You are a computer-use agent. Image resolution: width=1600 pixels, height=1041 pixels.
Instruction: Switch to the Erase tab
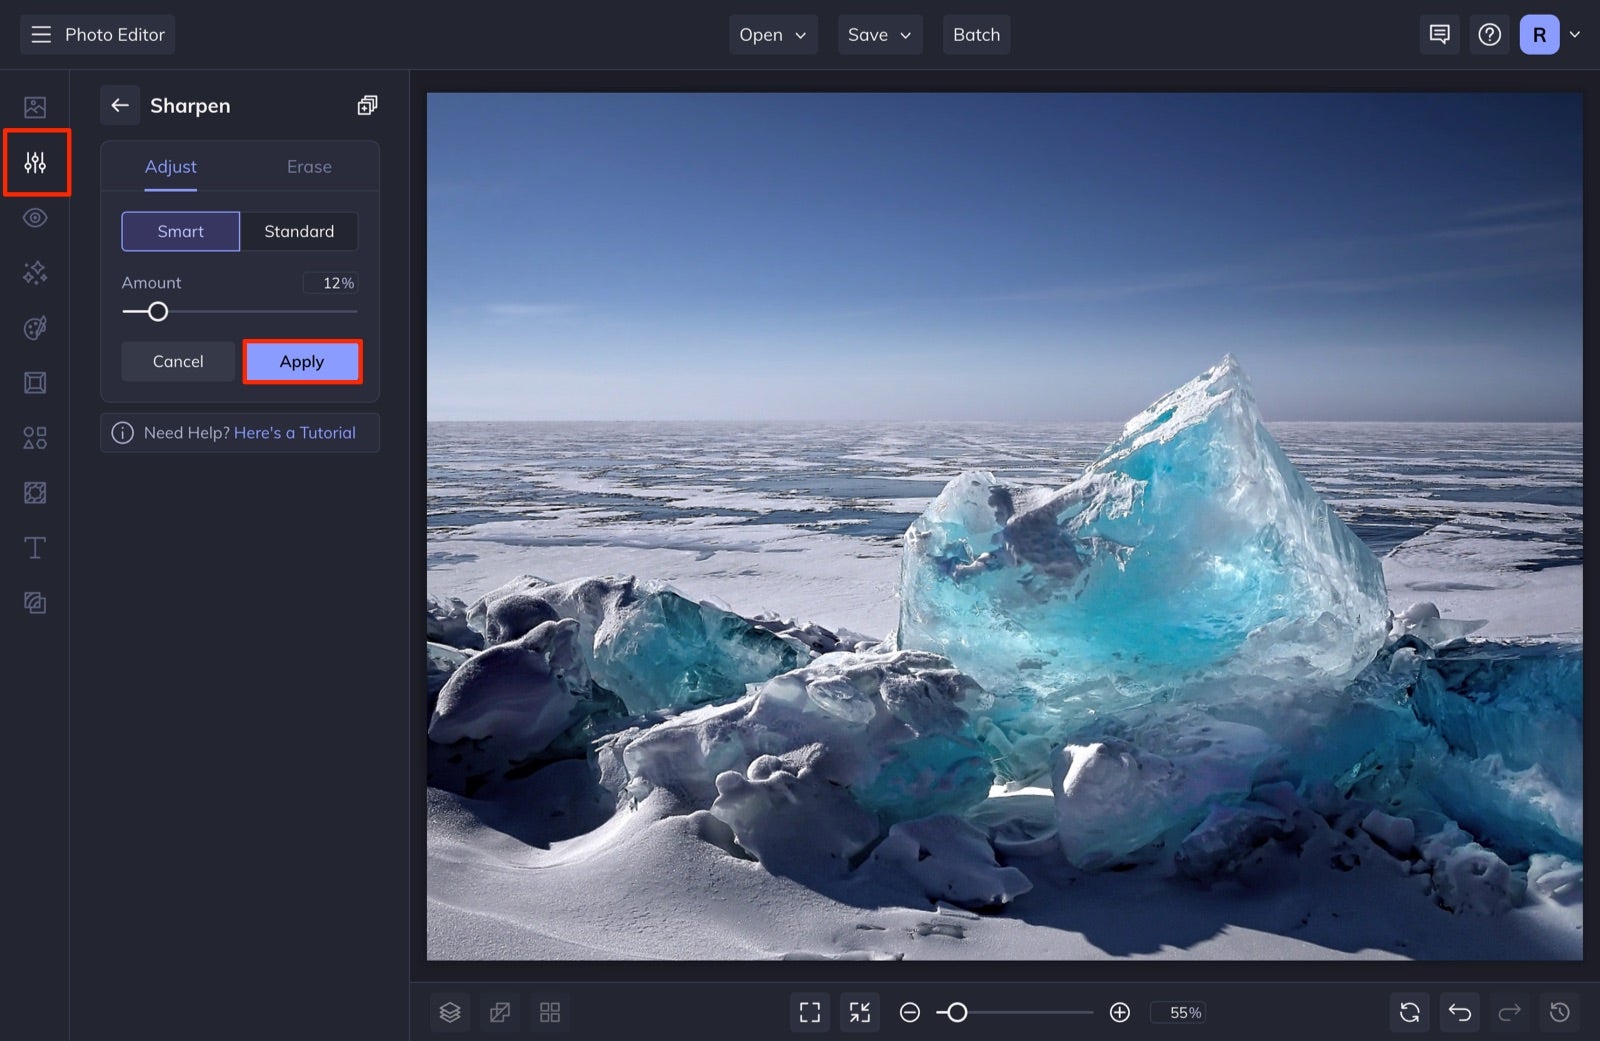[x=308, y=166]
